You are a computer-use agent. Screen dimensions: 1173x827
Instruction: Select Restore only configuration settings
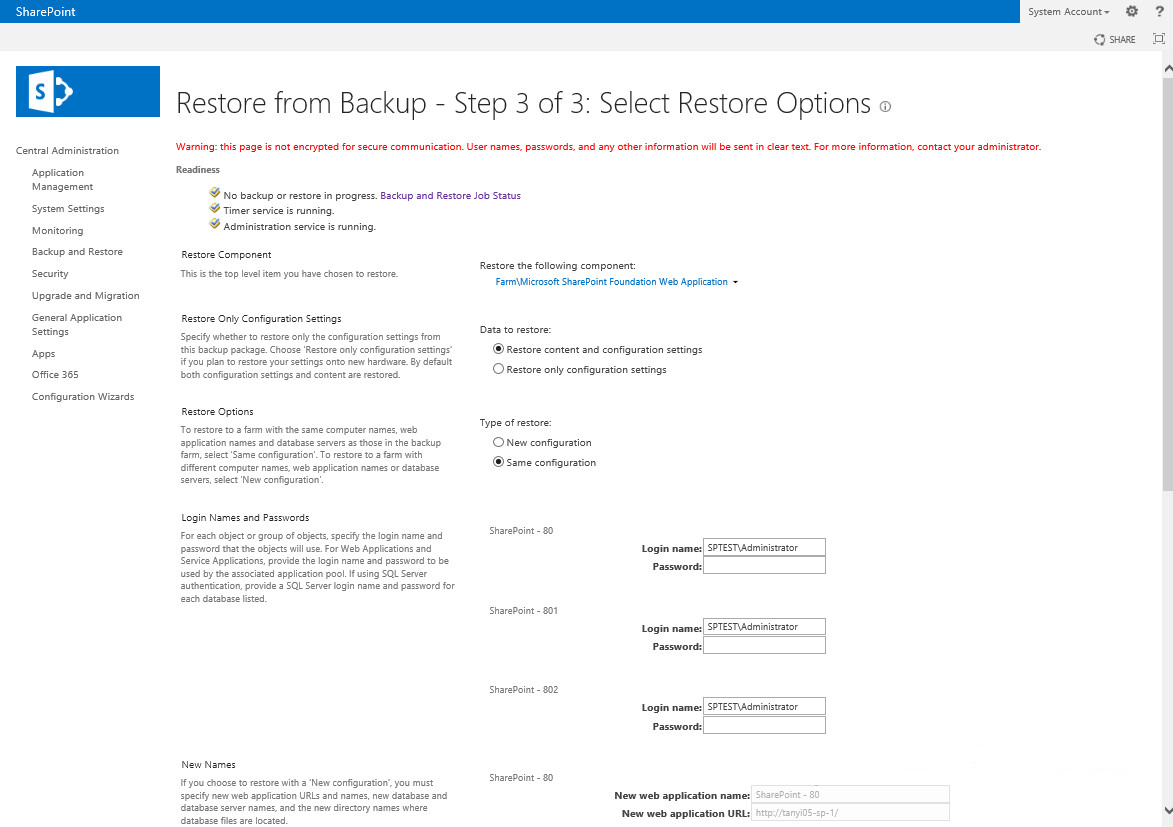498,369
